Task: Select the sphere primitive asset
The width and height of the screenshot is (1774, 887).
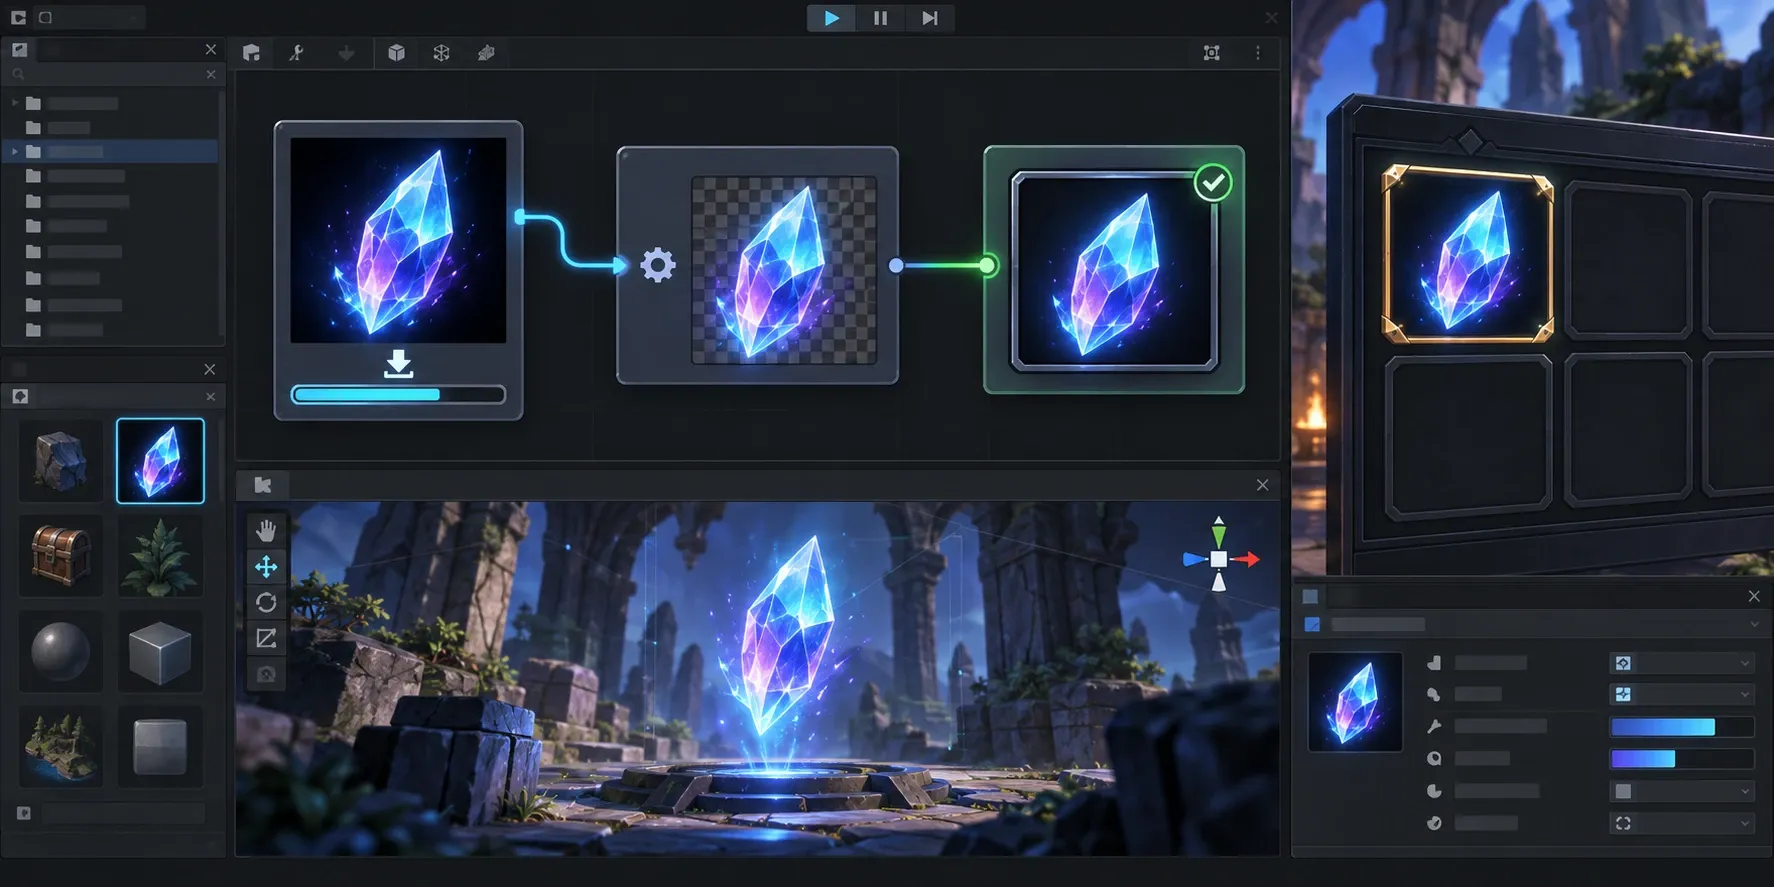Action: tap(60, 652)
